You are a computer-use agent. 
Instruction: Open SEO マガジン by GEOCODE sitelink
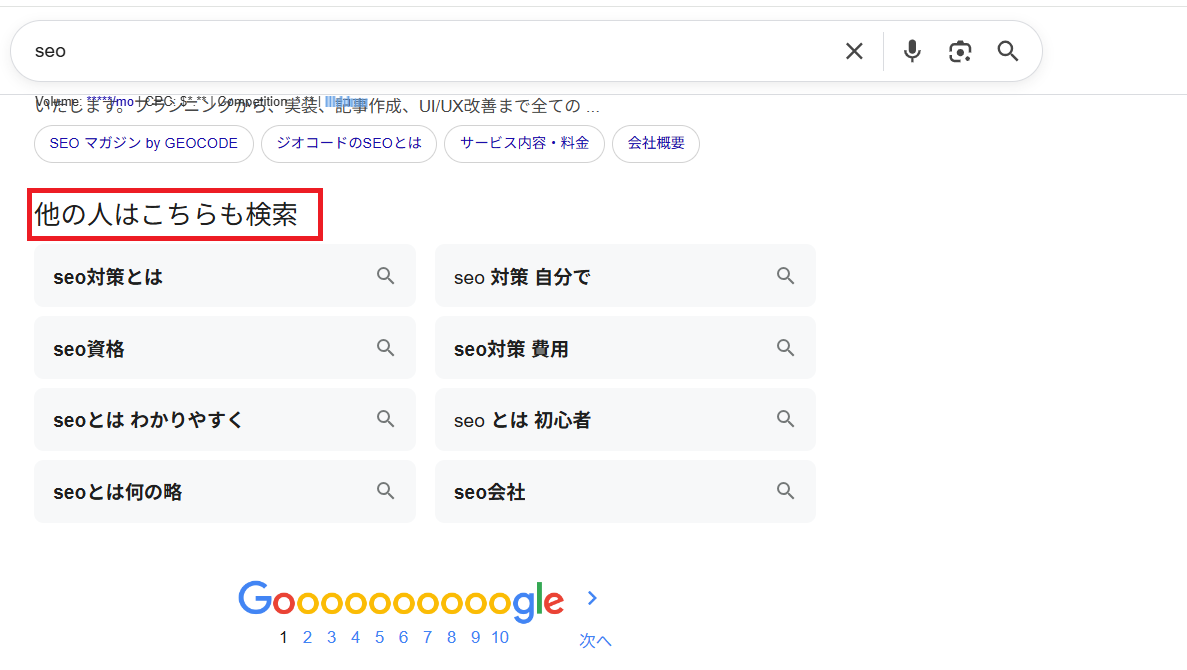pos(144,143)
